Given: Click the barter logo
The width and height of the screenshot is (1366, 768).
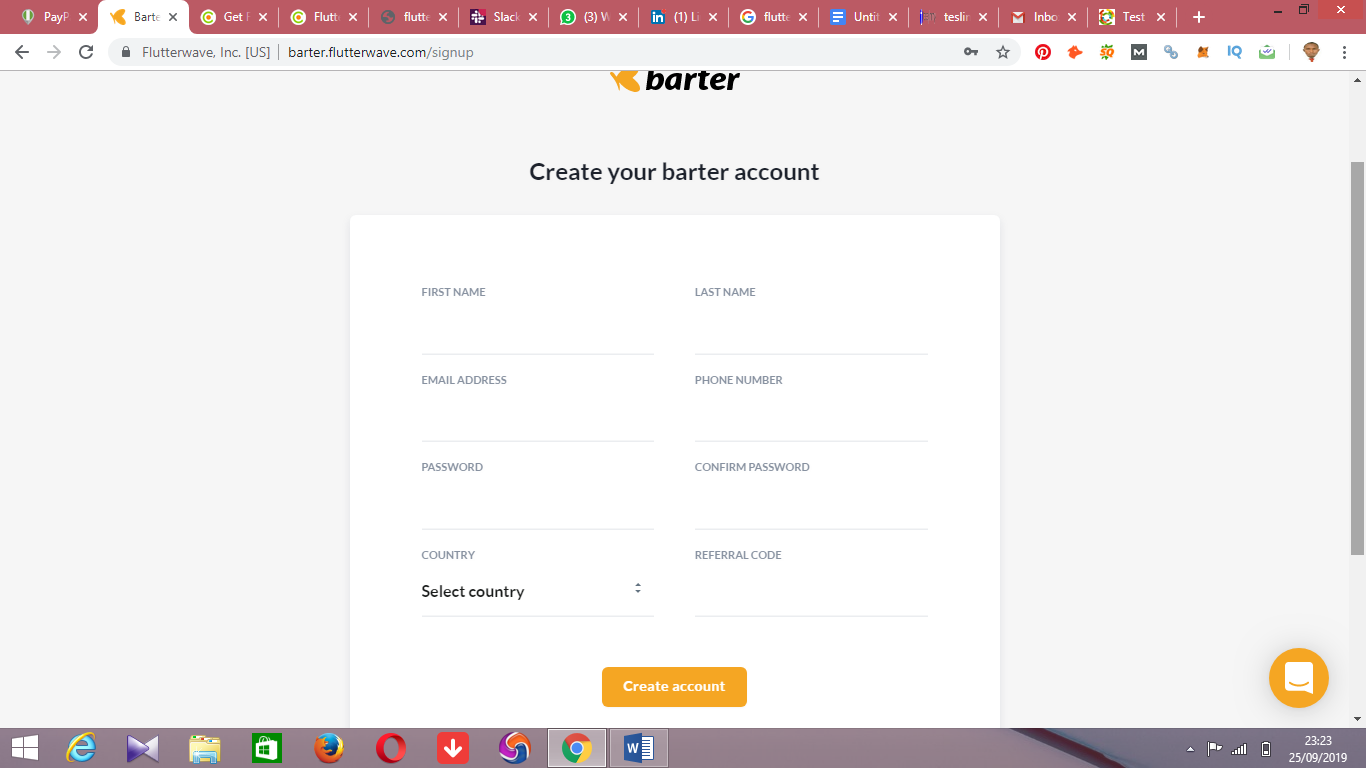Looking at the screenshot, I should pyautogui.click(x=675, y=80).
